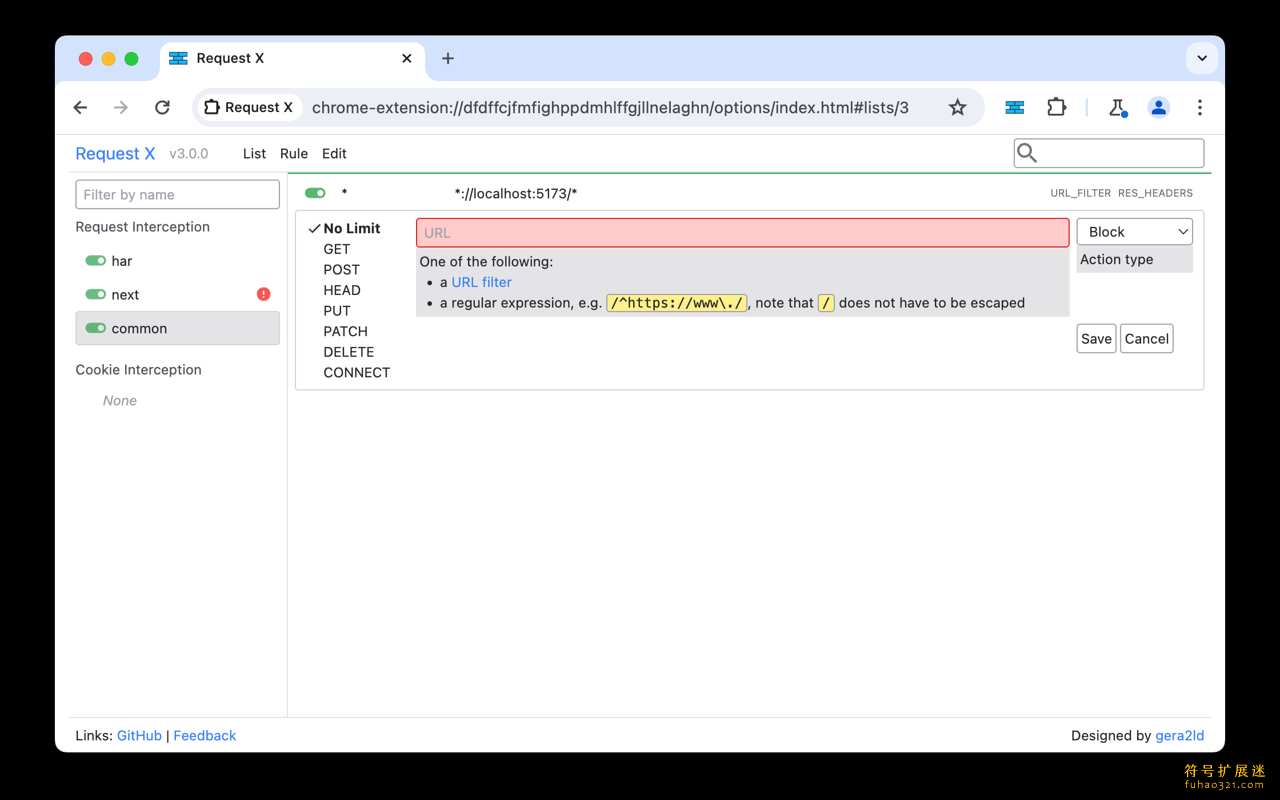Click the Cookie Interception heading
1280x800 pixels.
click(138, 369)
